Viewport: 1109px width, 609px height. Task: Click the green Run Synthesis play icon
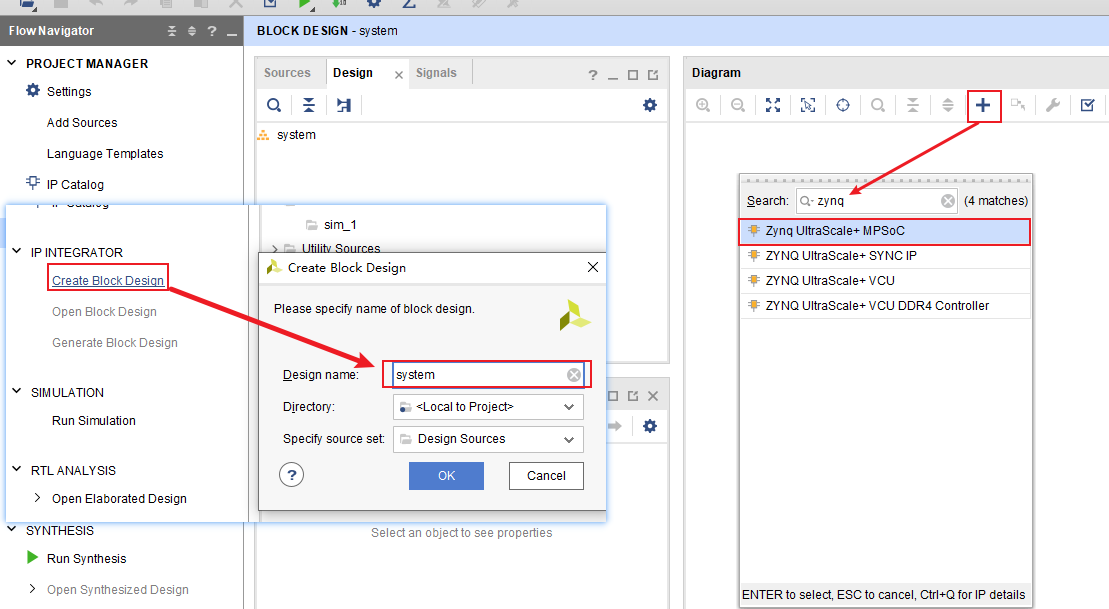pos(33,557)
